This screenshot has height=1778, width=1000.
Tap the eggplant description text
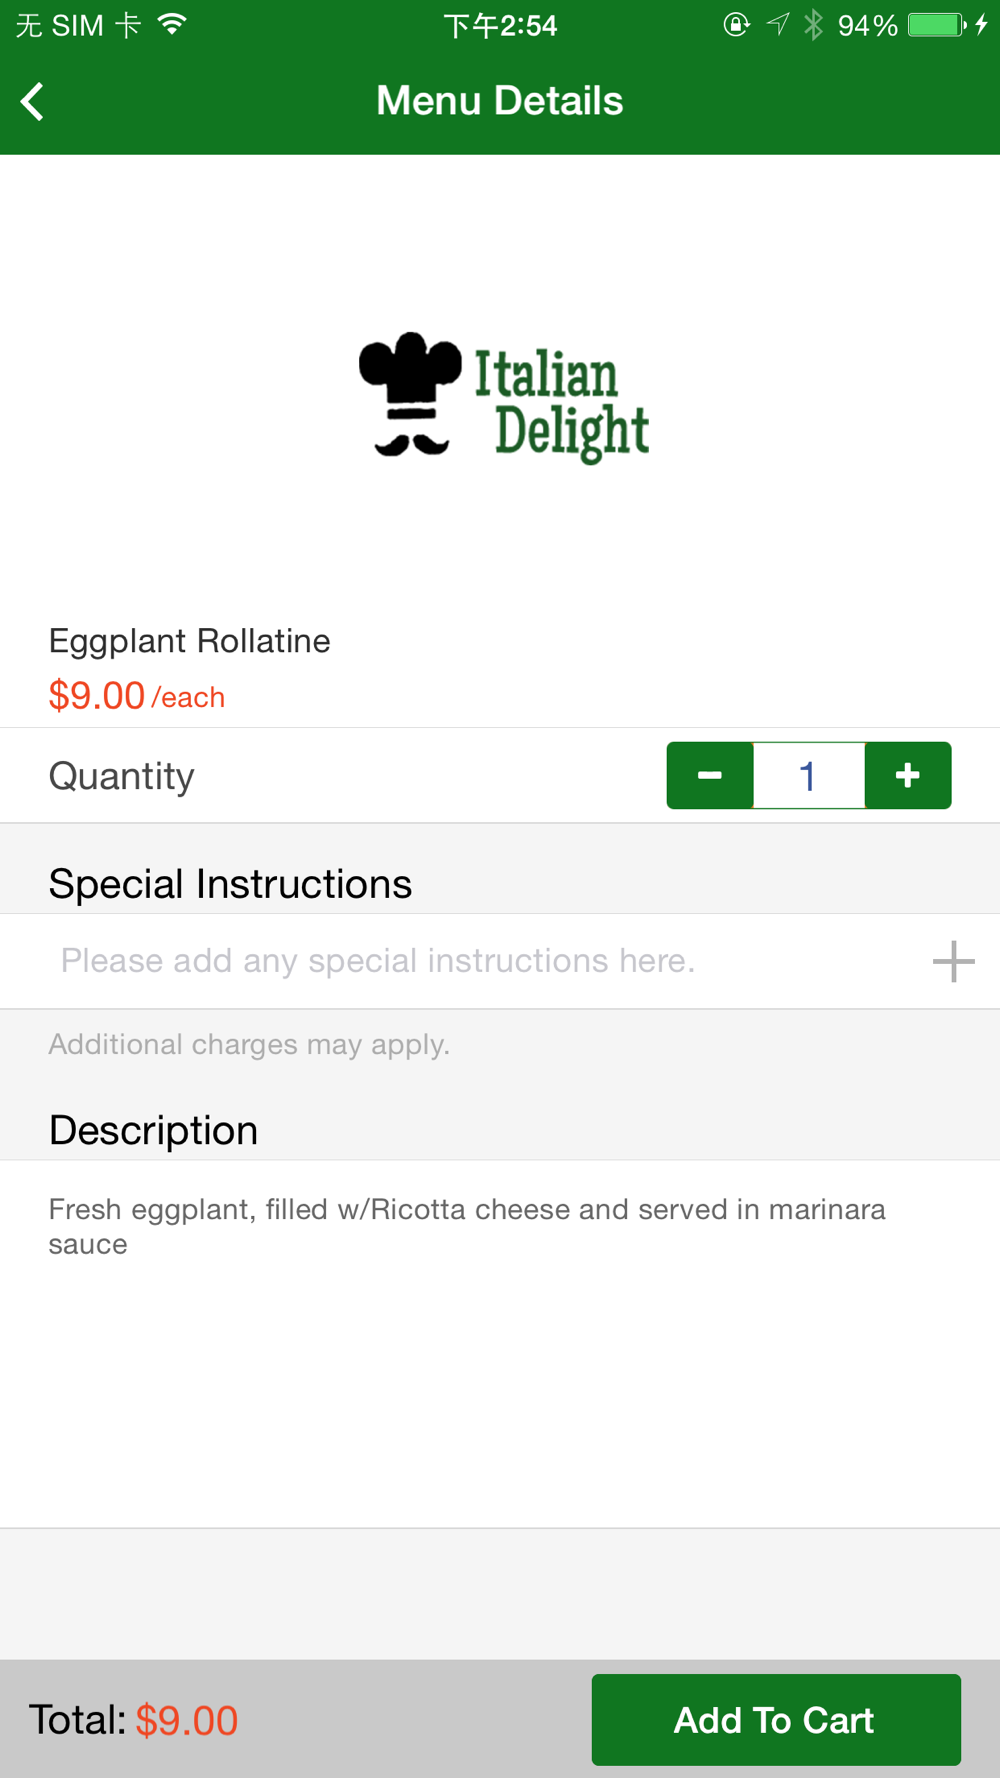[x=467, y=1226]
